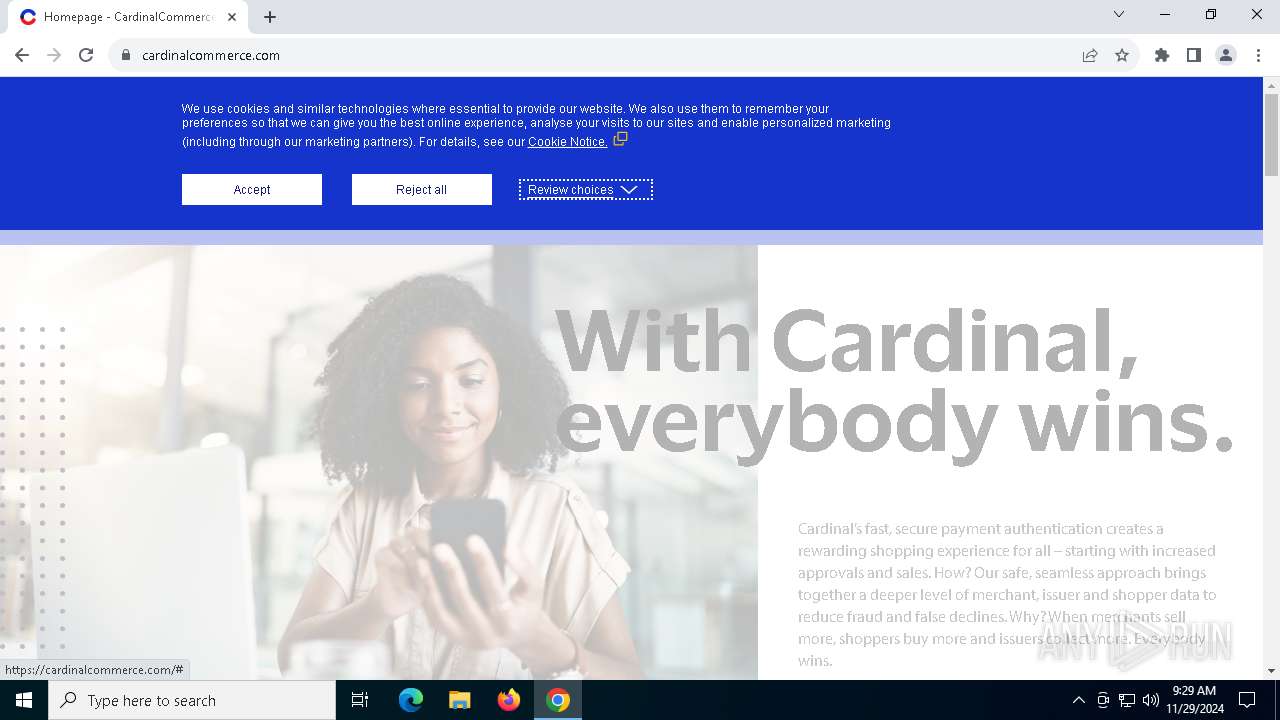Click the taskbar search box
Image resolution: width=1280 pixels, height=720 pixels.
click(192, 700)
